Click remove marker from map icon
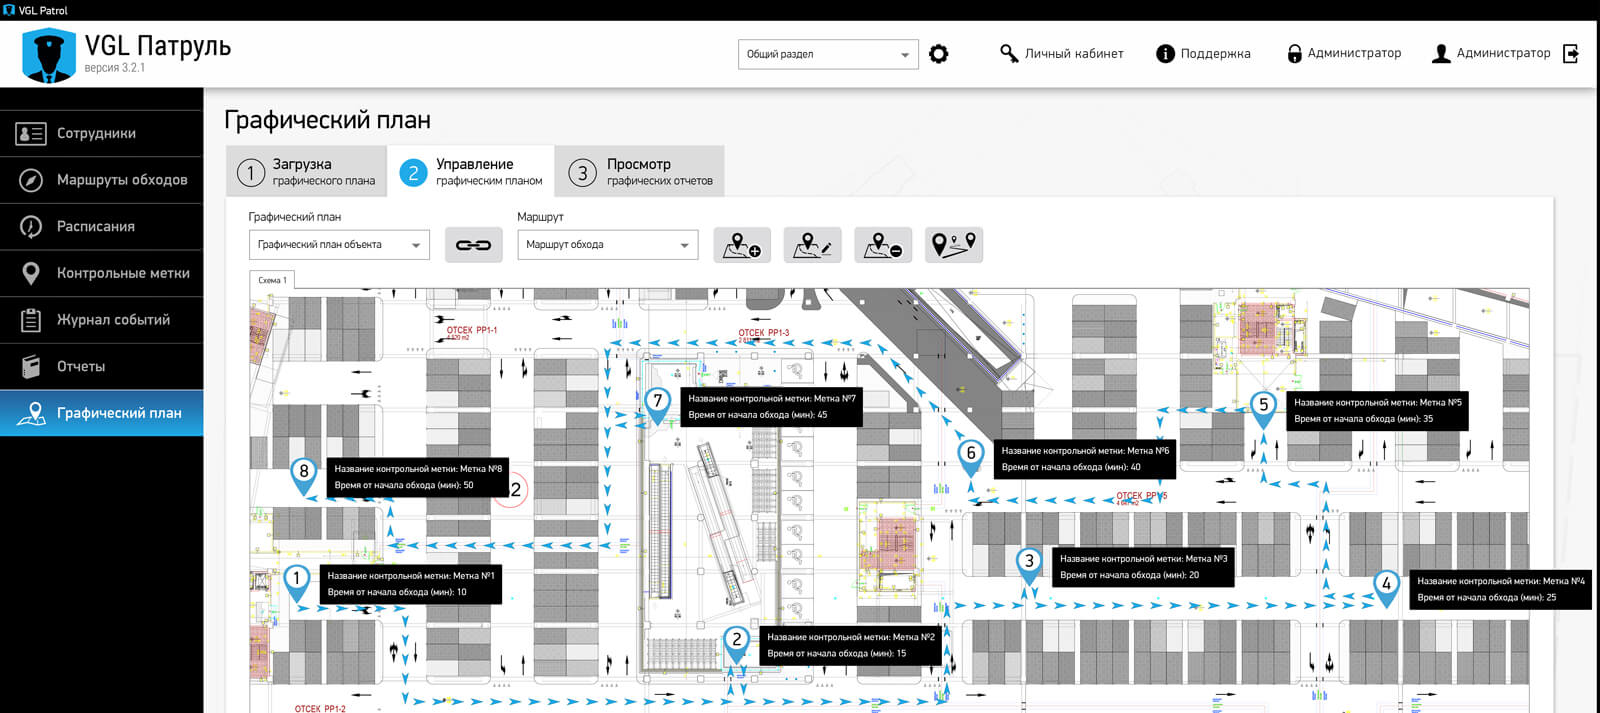Image resolution: width=1600 pixels, height=713 pixels. [x=883, y=245]
